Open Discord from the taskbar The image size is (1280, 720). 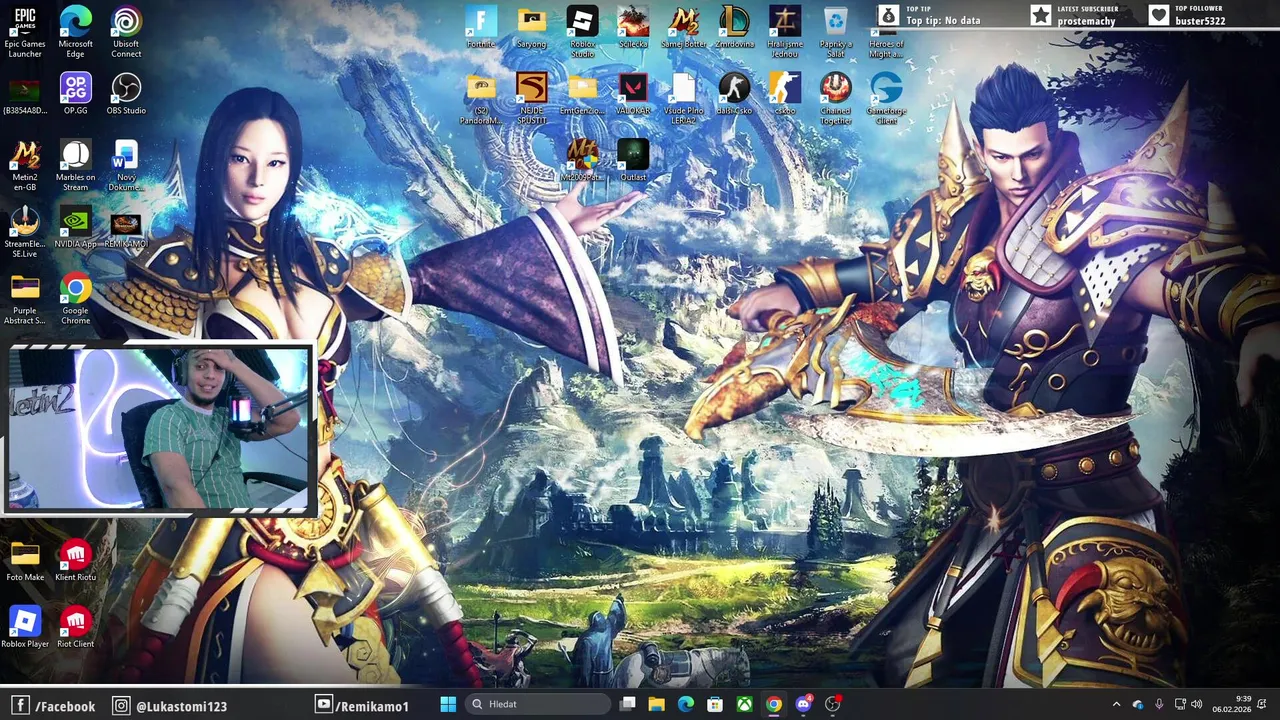pyautogui.click(x=803, y=704)
